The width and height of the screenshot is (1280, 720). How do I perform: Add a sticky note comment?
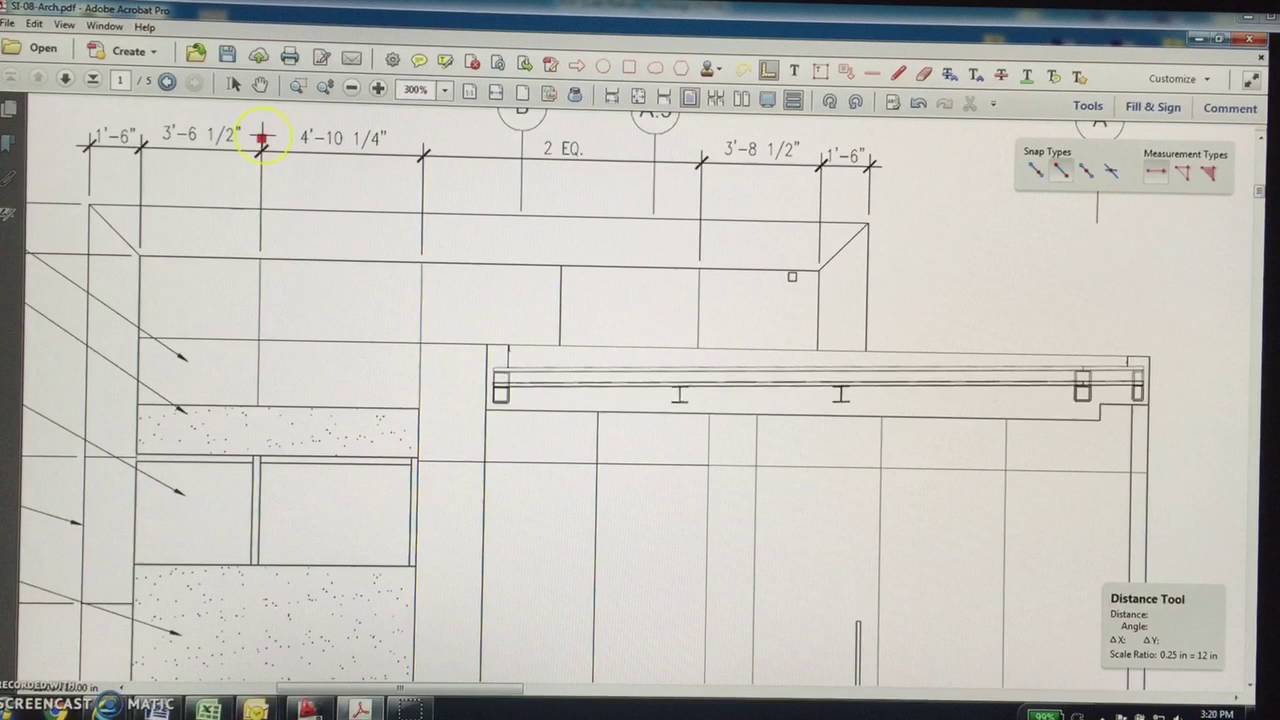tap(419, 61)
